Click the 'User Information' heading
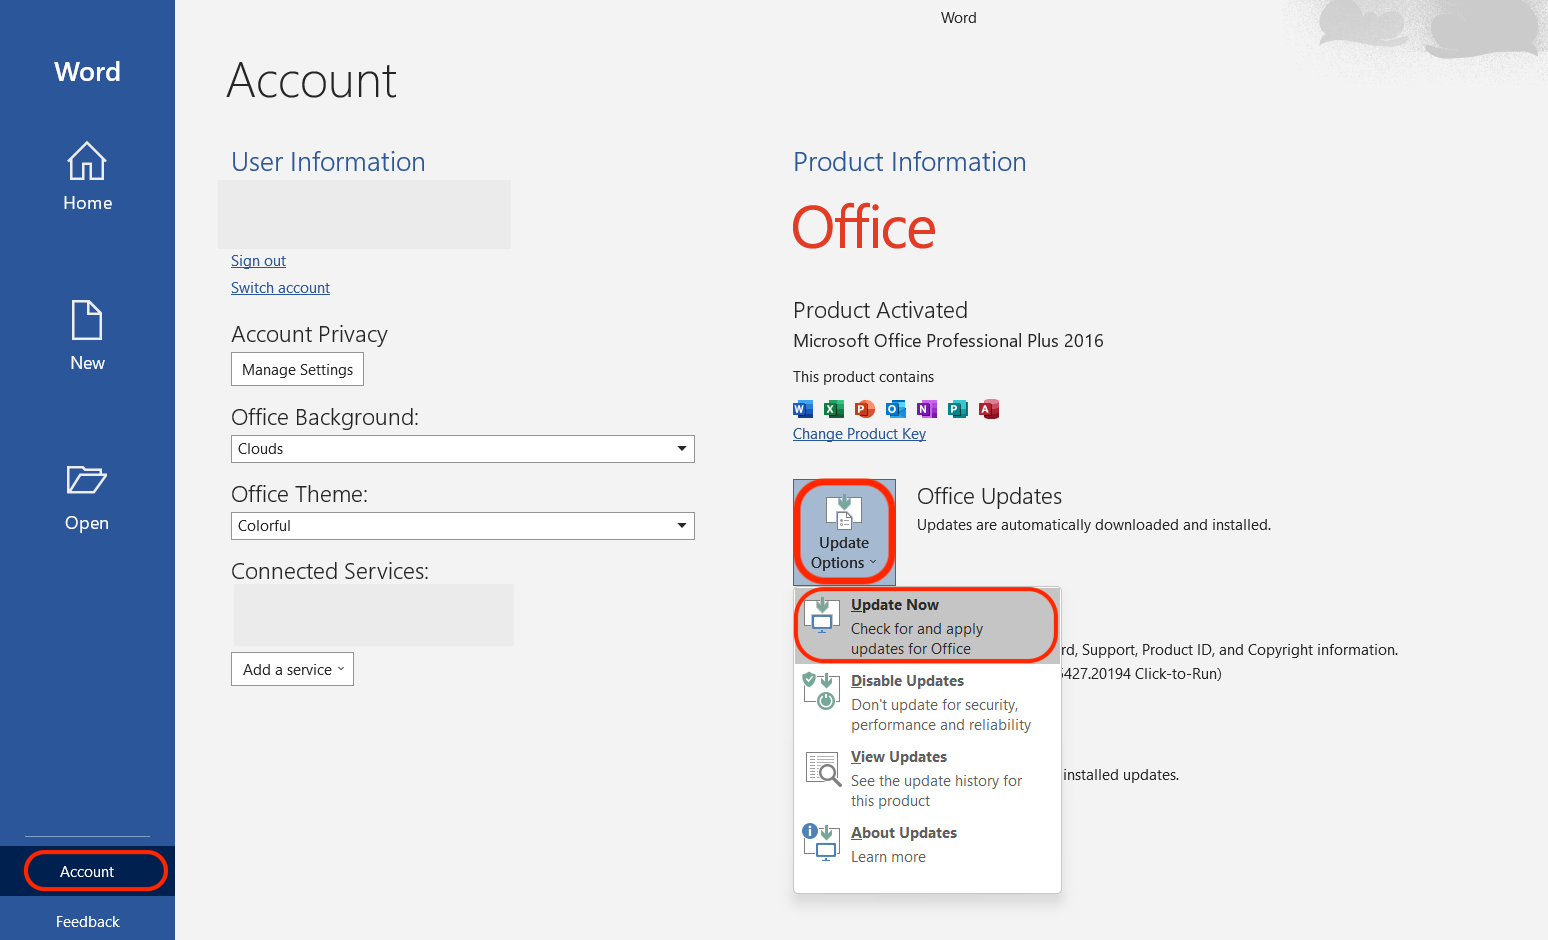 pos(328,162)
